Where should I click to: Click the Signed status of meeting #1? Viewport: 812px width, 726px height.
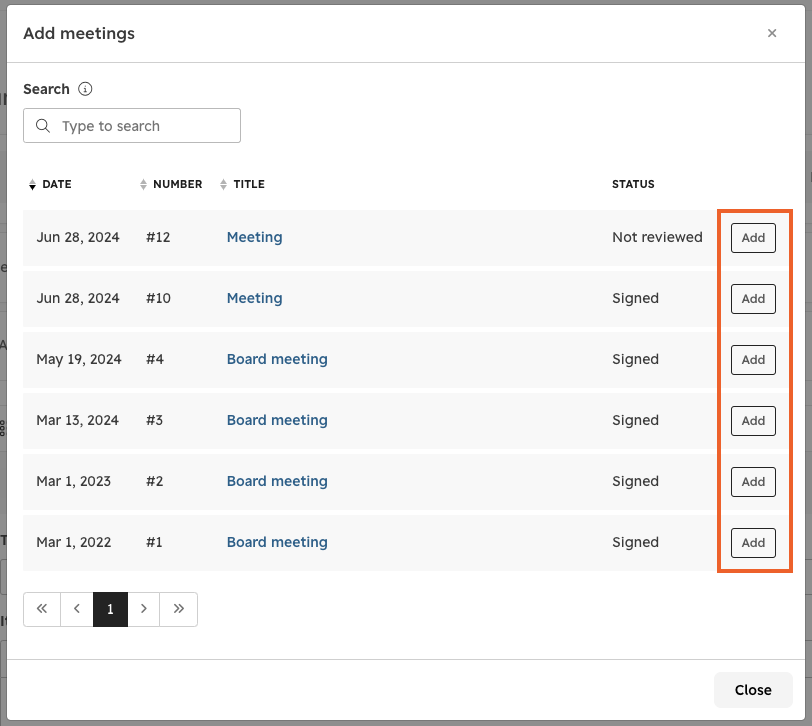click(x=635, y=542)
